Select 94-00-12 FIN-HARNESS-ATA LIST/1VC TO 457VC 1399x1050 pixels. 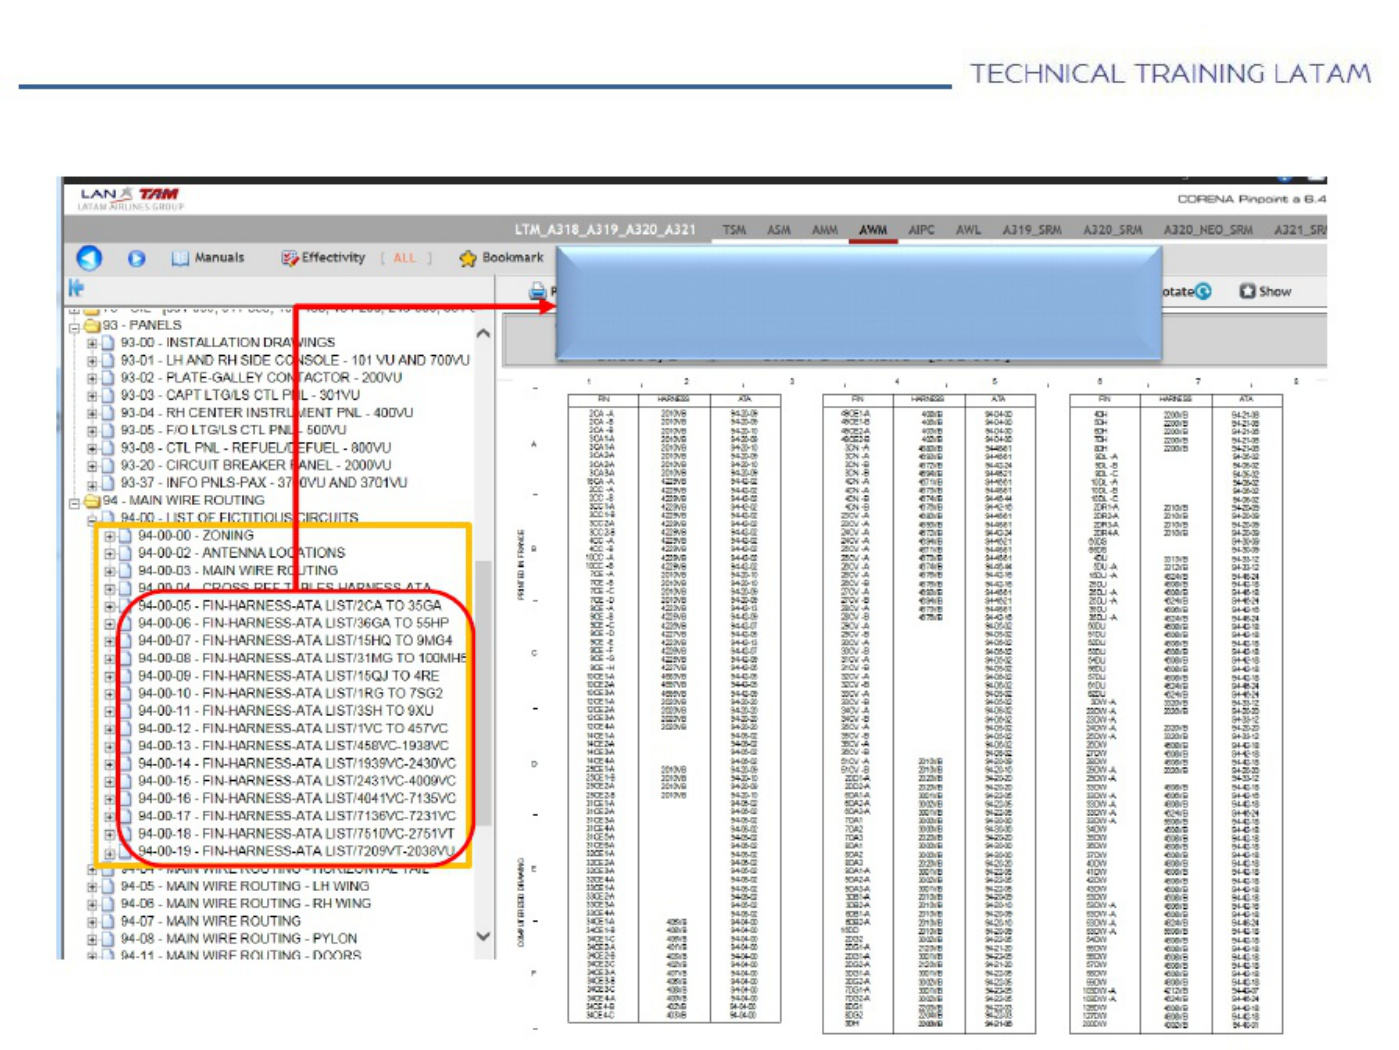[293, 729]
